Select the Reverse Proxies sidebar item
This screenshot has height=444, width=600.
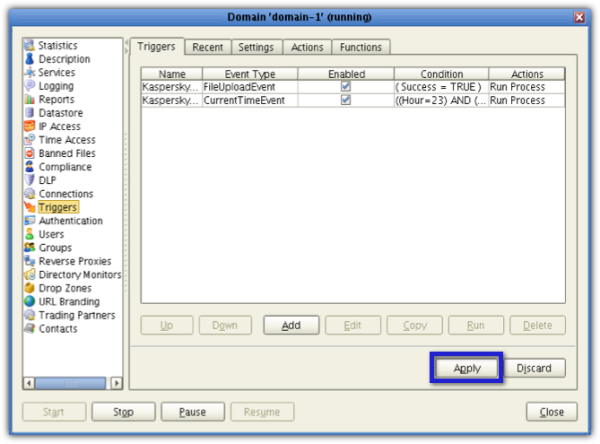pyautogui.click(x=76, y=261)
